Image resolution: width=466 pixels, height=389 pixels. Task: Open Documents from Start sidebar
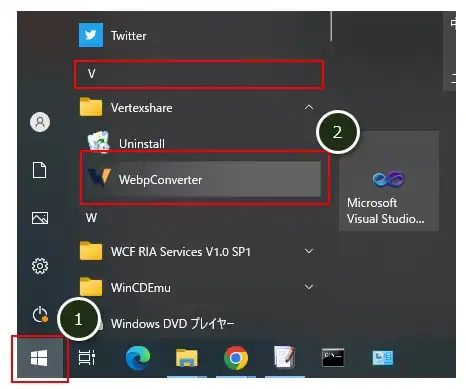[40, 170]
